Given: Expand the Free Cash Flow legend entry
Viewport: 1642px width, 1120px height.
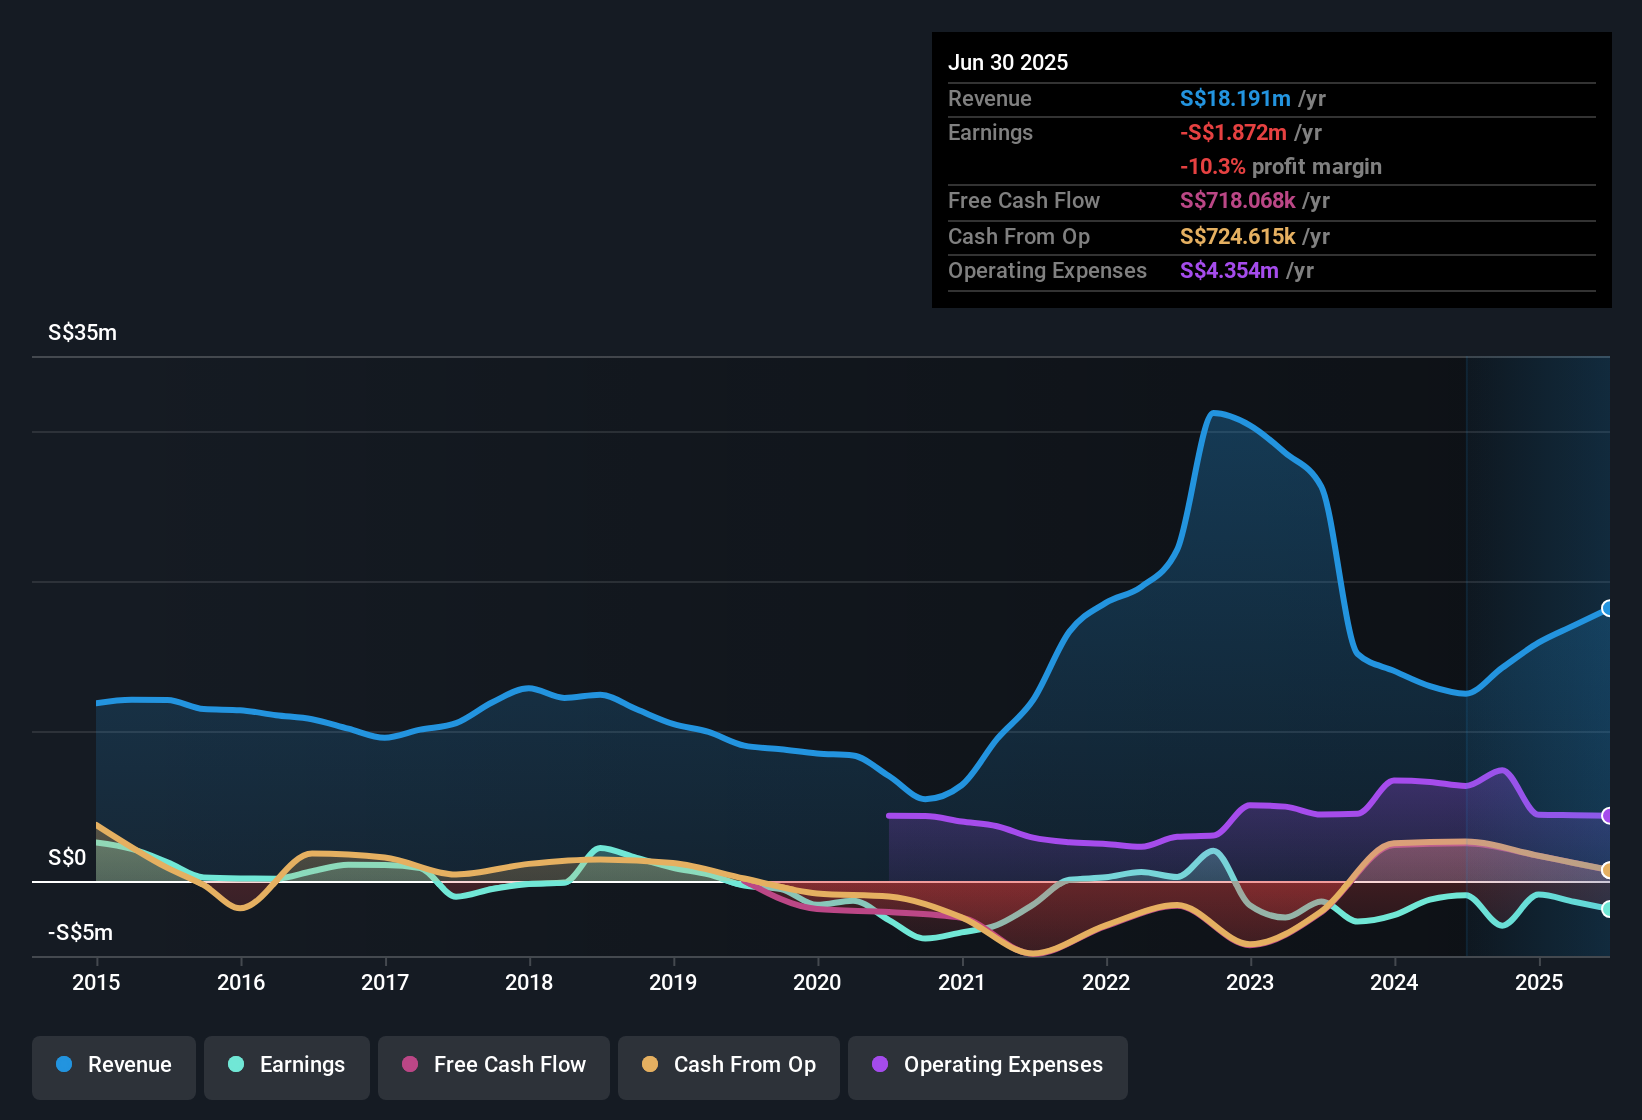Looking at the screenshot, I should (x=493, y=1065).
